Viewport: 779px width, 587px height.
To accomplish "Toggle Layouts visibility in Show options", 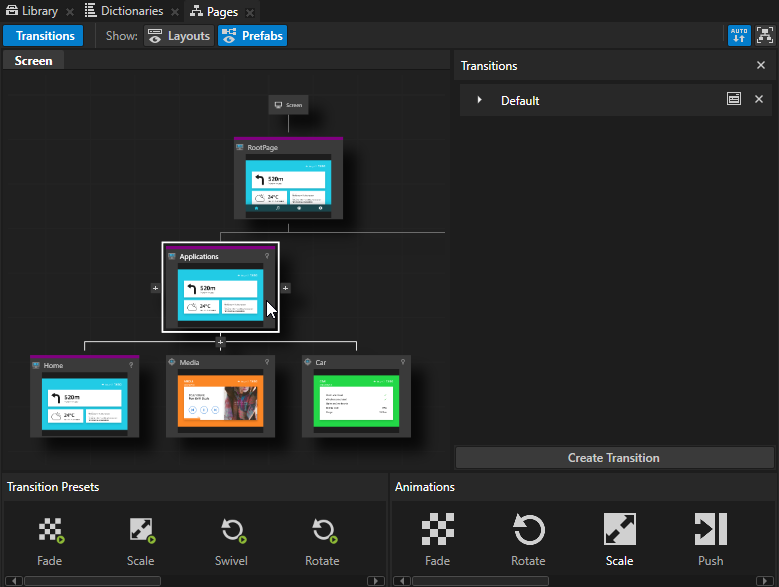I will pyautogui.click(x=179, y=36).
